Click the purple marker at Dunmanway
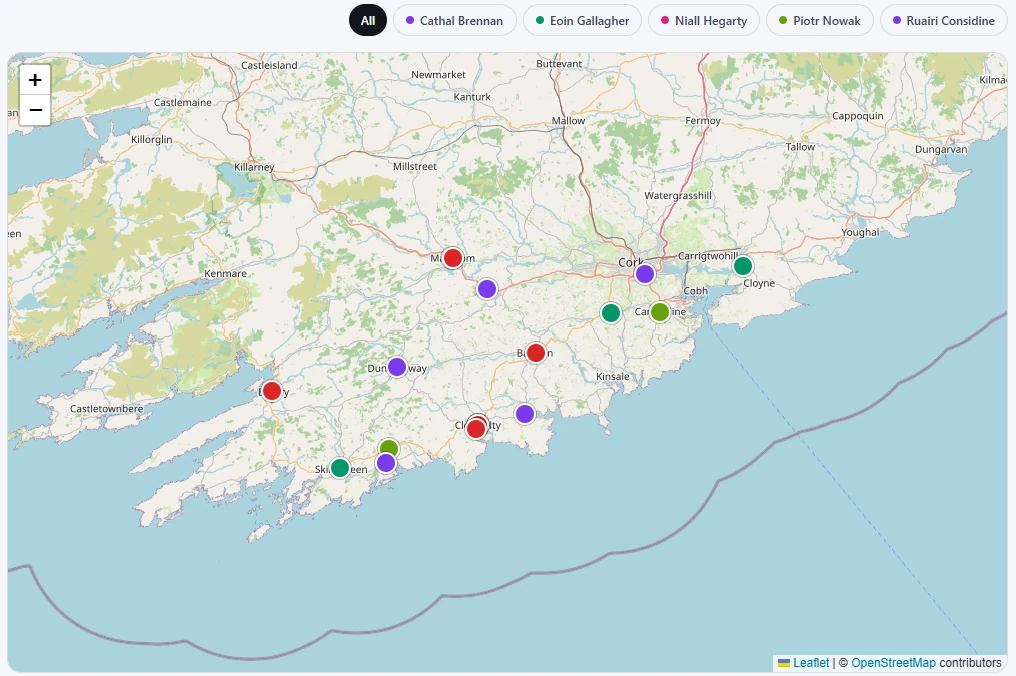 [397, 367]
